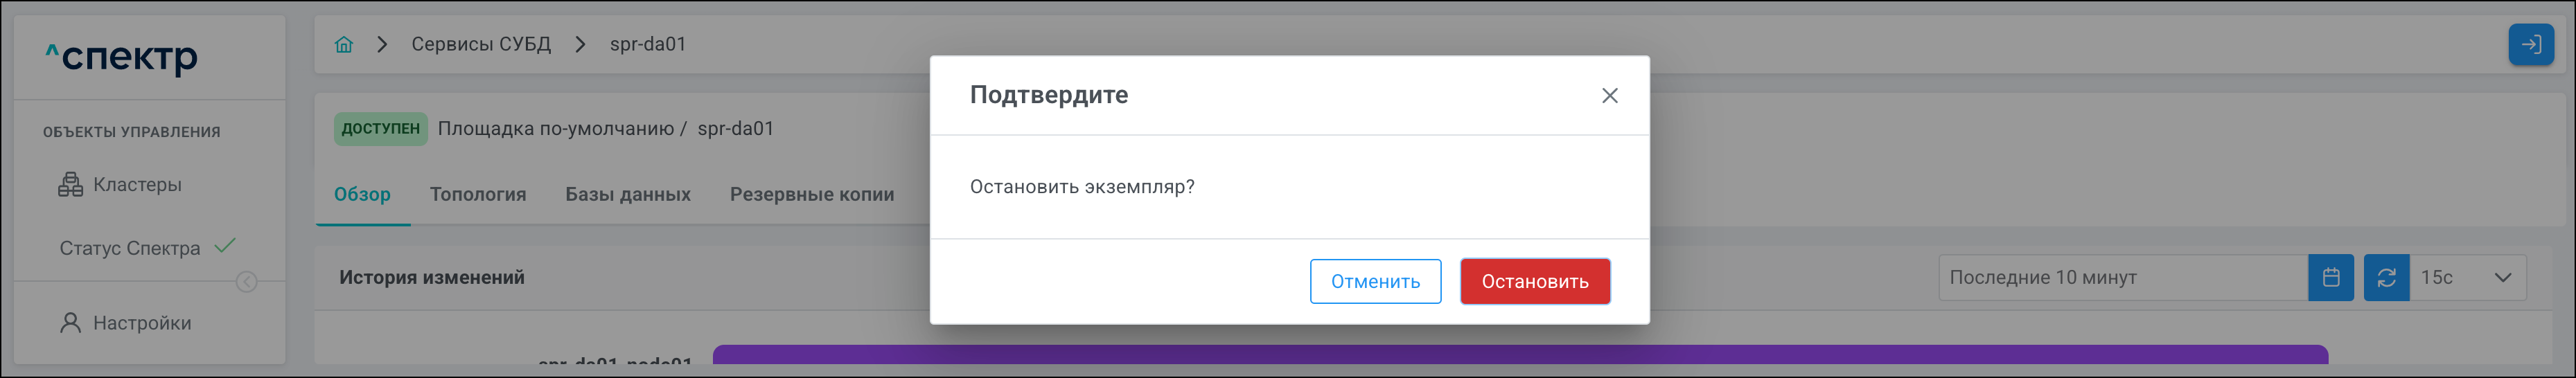Collapse the sidebar with arrow icon

coord(246,282)
